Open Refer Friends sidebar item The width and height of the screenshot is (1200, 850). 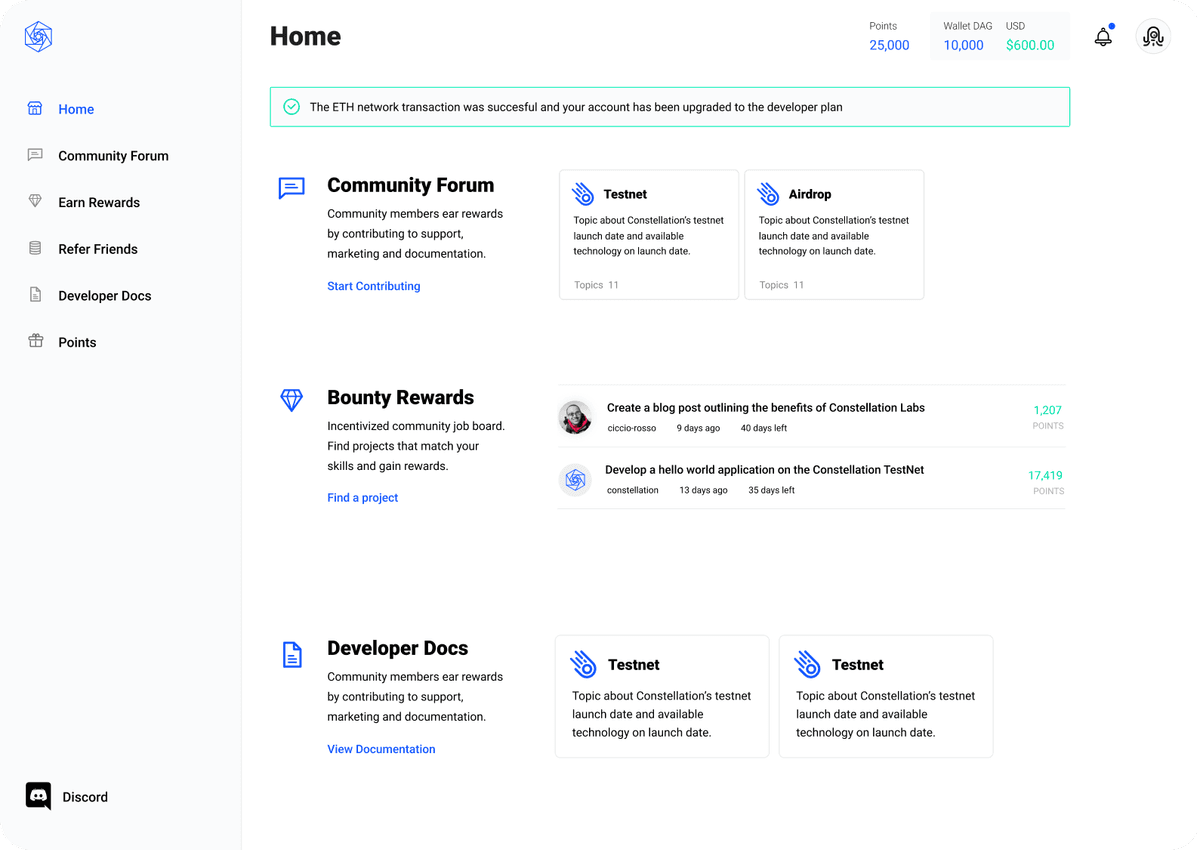[98, 249]
